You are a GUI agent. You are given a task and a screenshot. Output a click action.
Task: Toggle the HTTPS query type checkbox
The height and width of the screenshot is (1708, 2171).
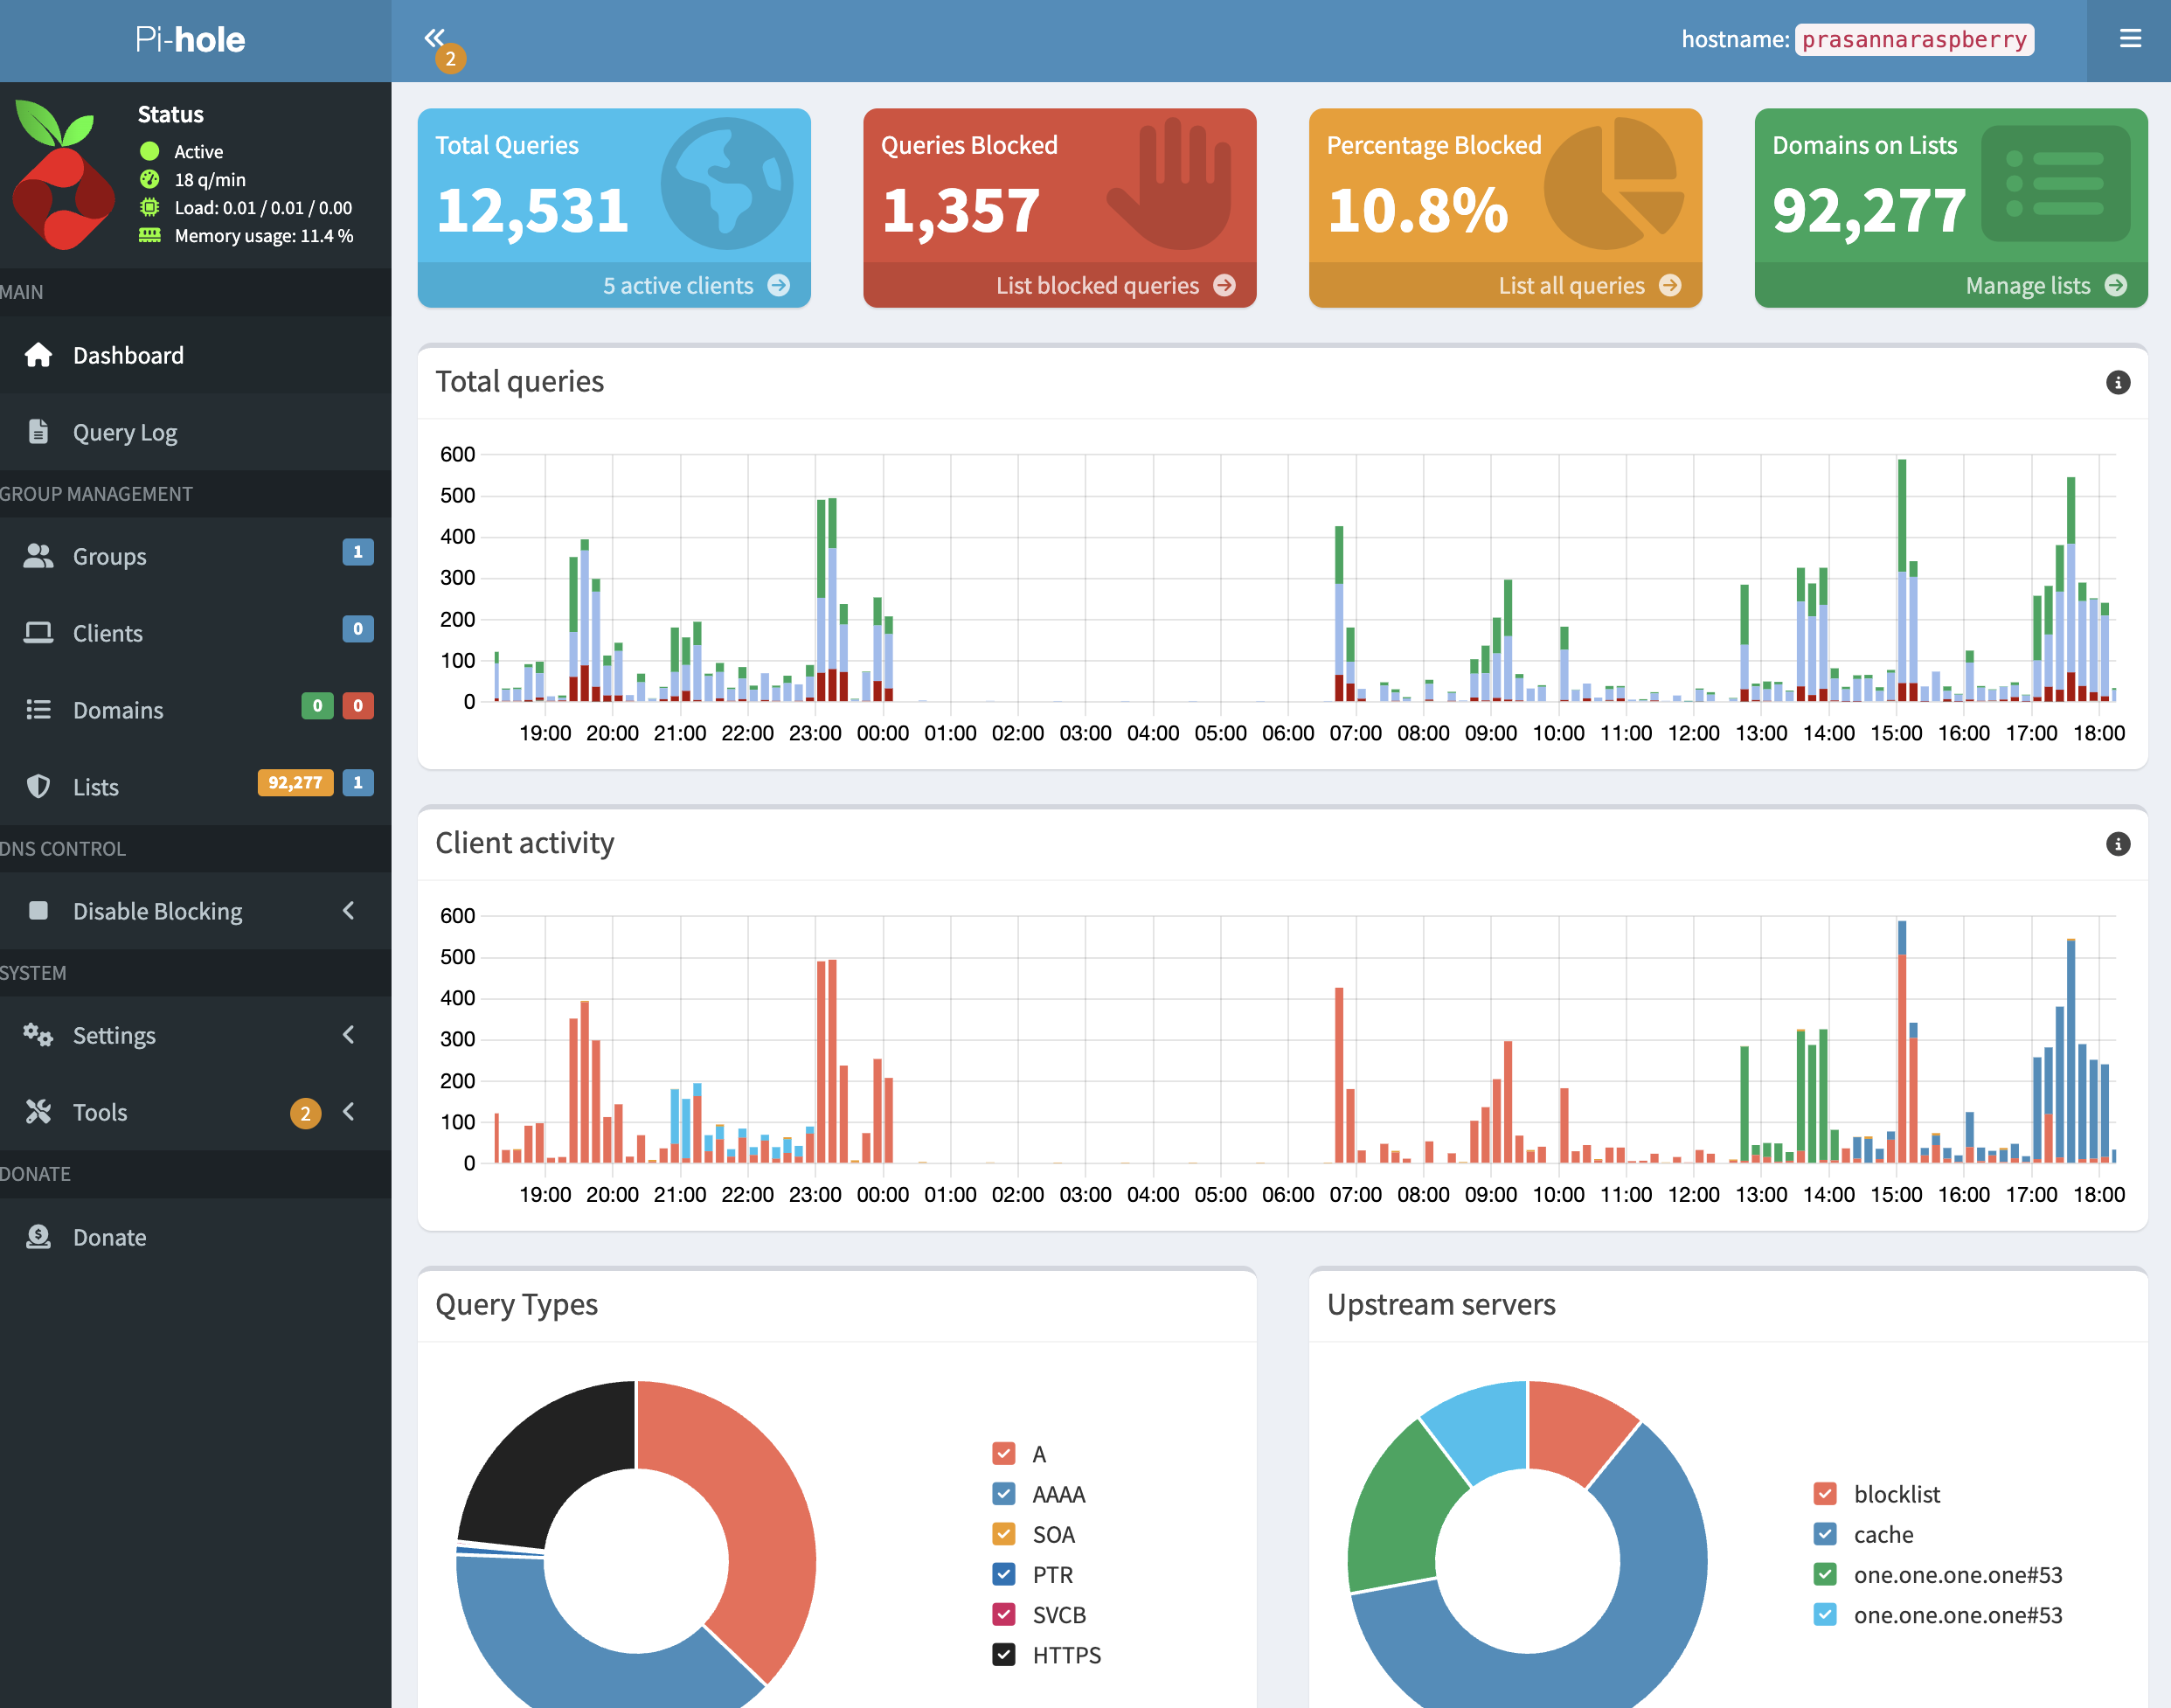(1003, 1655)
